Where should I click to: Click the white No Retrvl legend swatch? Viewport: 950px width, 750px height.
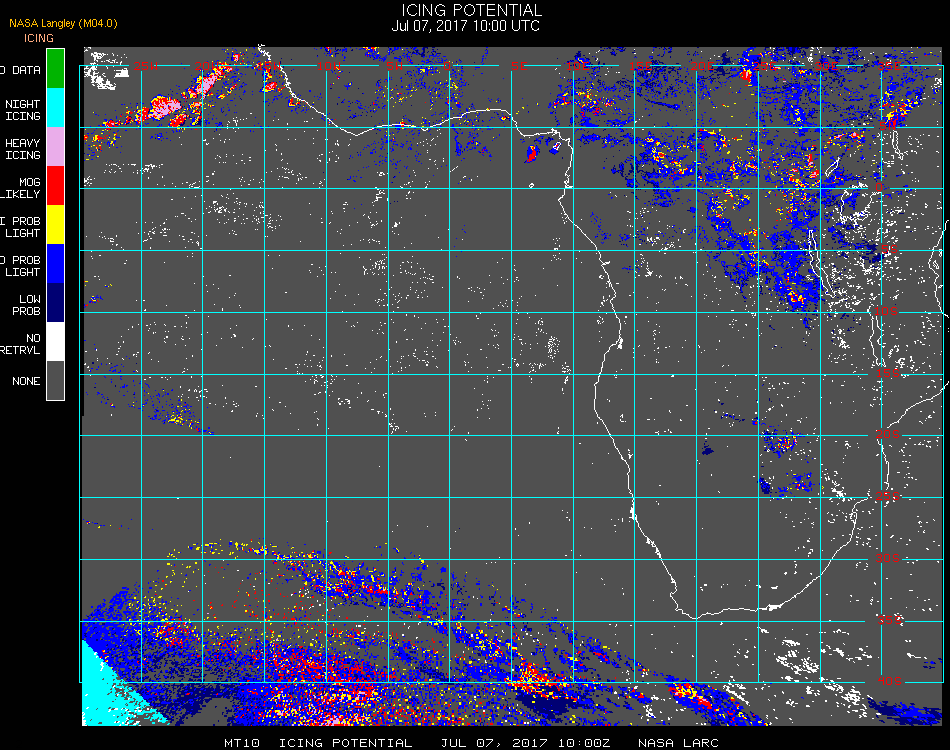[55, 342]
